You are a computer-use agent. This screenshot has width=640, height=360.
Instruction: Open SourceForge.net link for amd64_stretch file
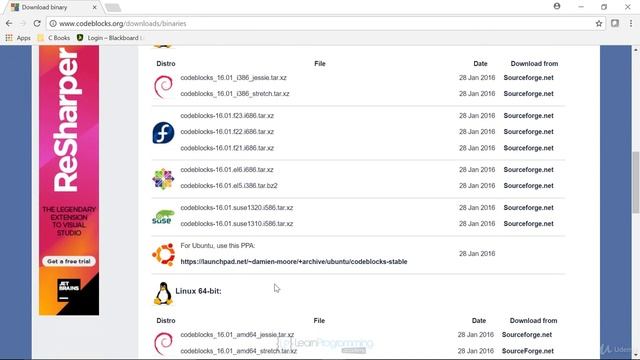[528, 351]
